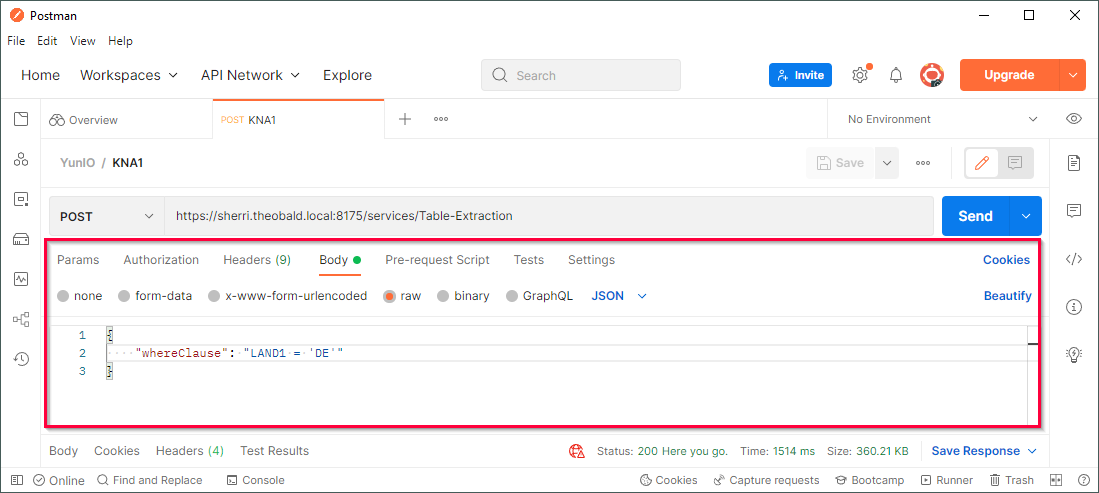Image resolution: width=1099 pixels, height=493 pixels.
Task: Expand the Save options arrow
Action: pos(887,163)
